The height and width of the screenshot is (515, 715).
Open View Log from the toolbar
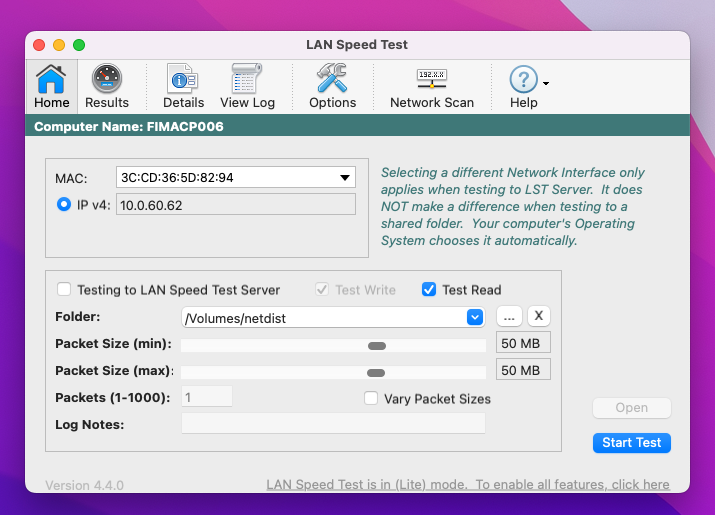pyautogui.click(x=247, y=87)
